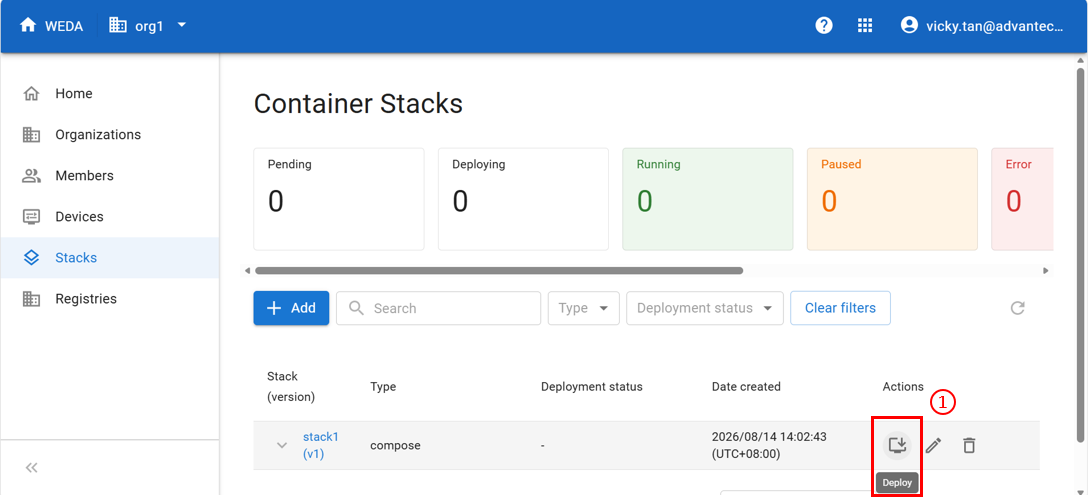Expand the stack1 row chevron

[282, 445]
